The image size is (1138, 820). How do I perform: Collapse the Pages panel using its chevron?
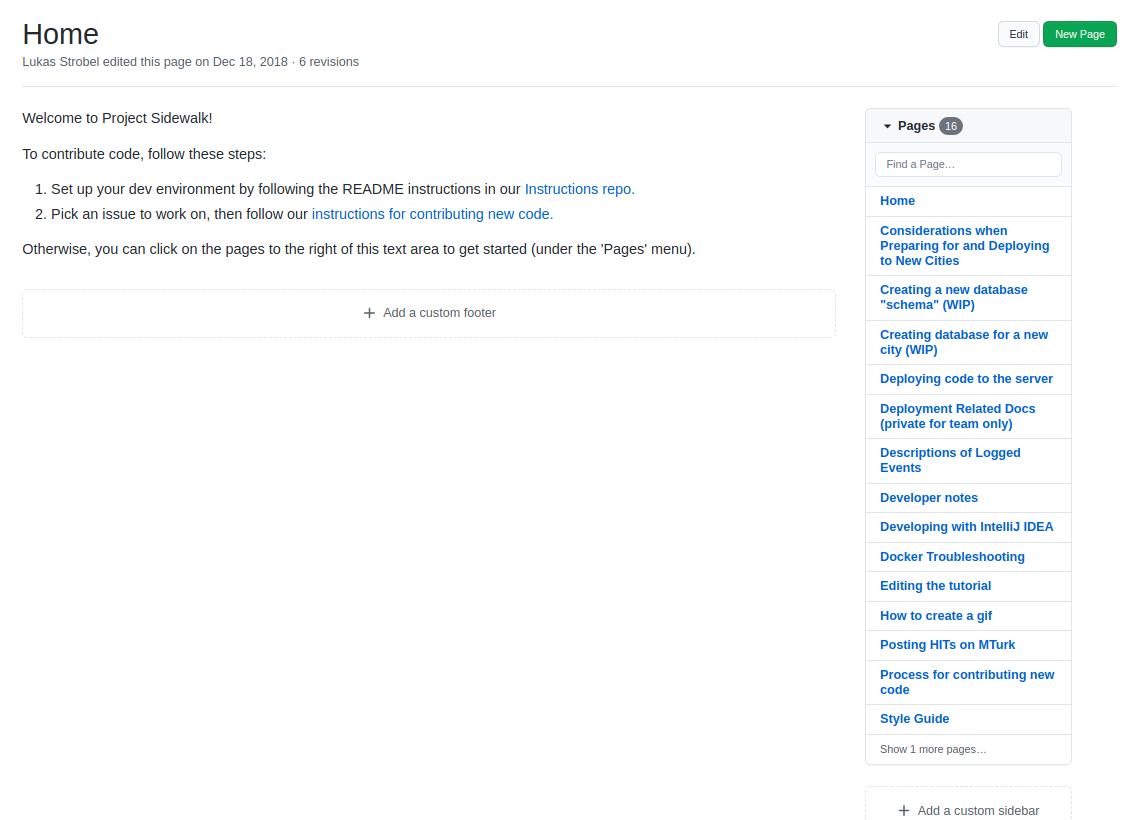click(x=886, y=126)
